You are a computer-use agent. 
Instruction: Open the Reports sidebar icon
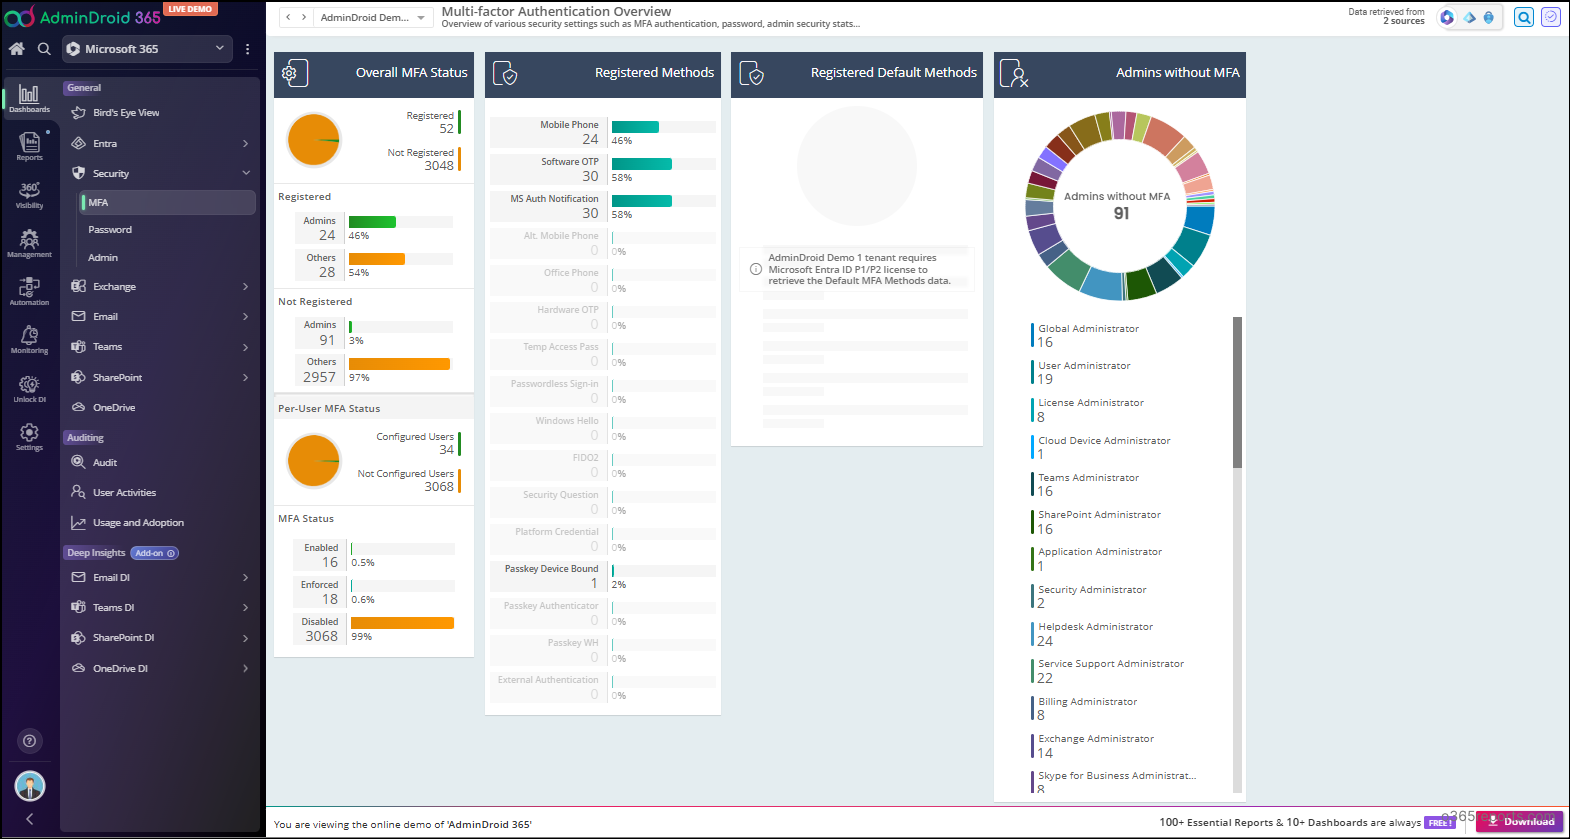(29, 146)
